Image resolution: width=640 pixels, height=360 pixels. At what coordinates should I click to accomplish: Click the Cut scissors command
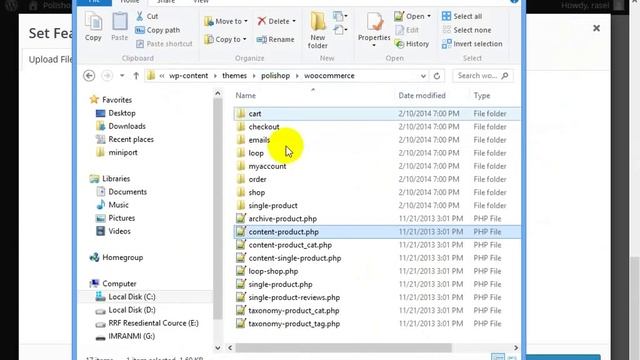pos(147,16)
